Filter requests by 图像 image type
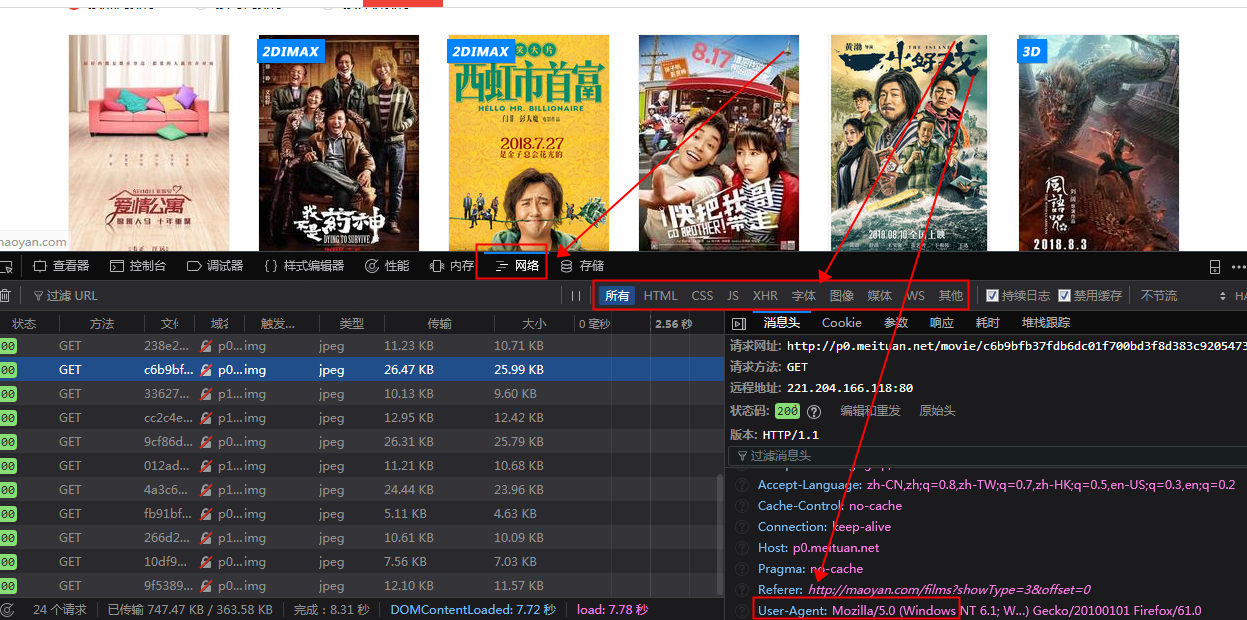This screenshot has width=1247, height=620. click(842, 296)
